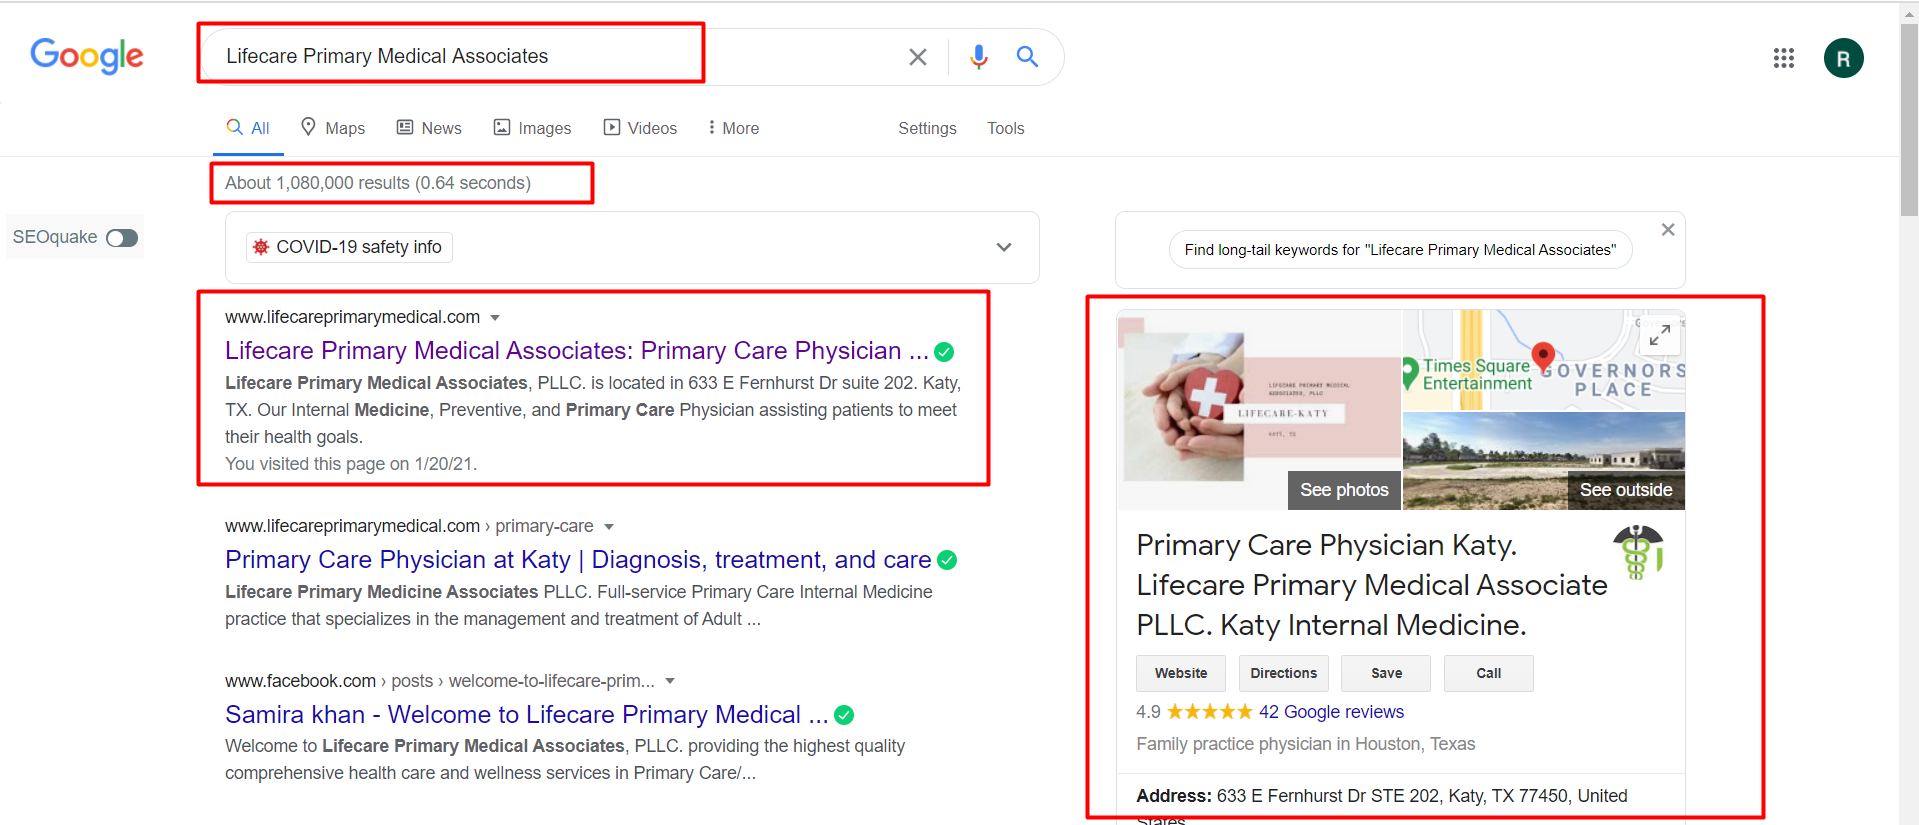Switch to the News tab
This screenshot has width=1919, height=825.
point(429,128)
